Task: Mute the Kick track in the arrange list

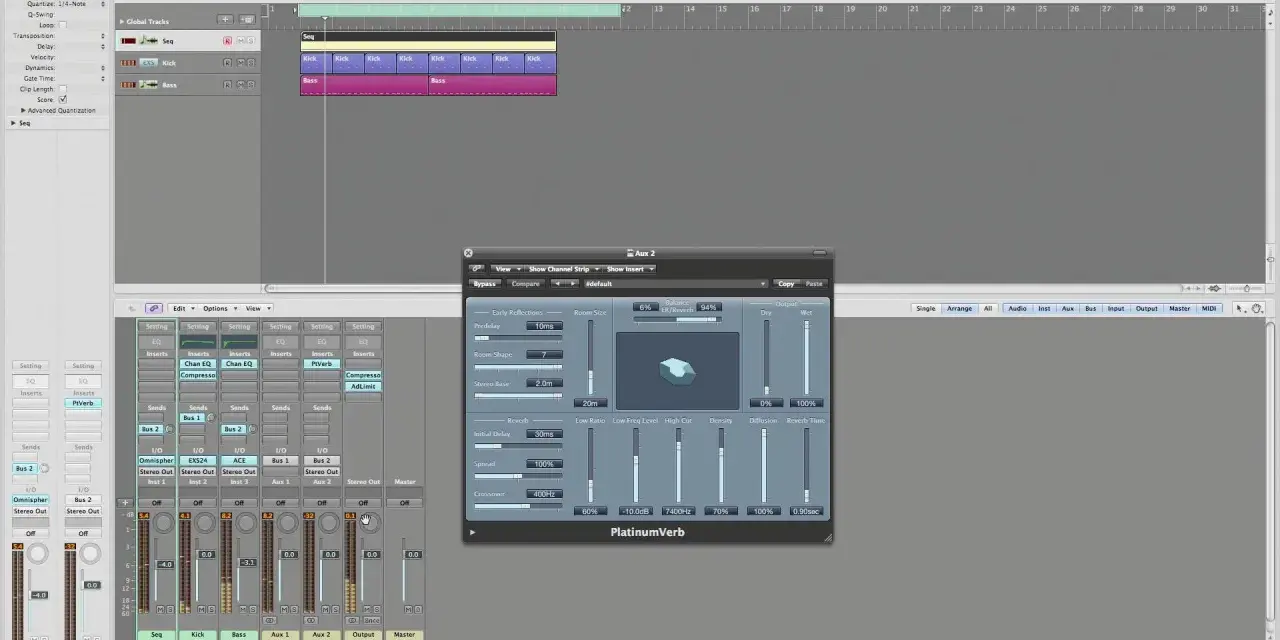Action: [239, 63]
